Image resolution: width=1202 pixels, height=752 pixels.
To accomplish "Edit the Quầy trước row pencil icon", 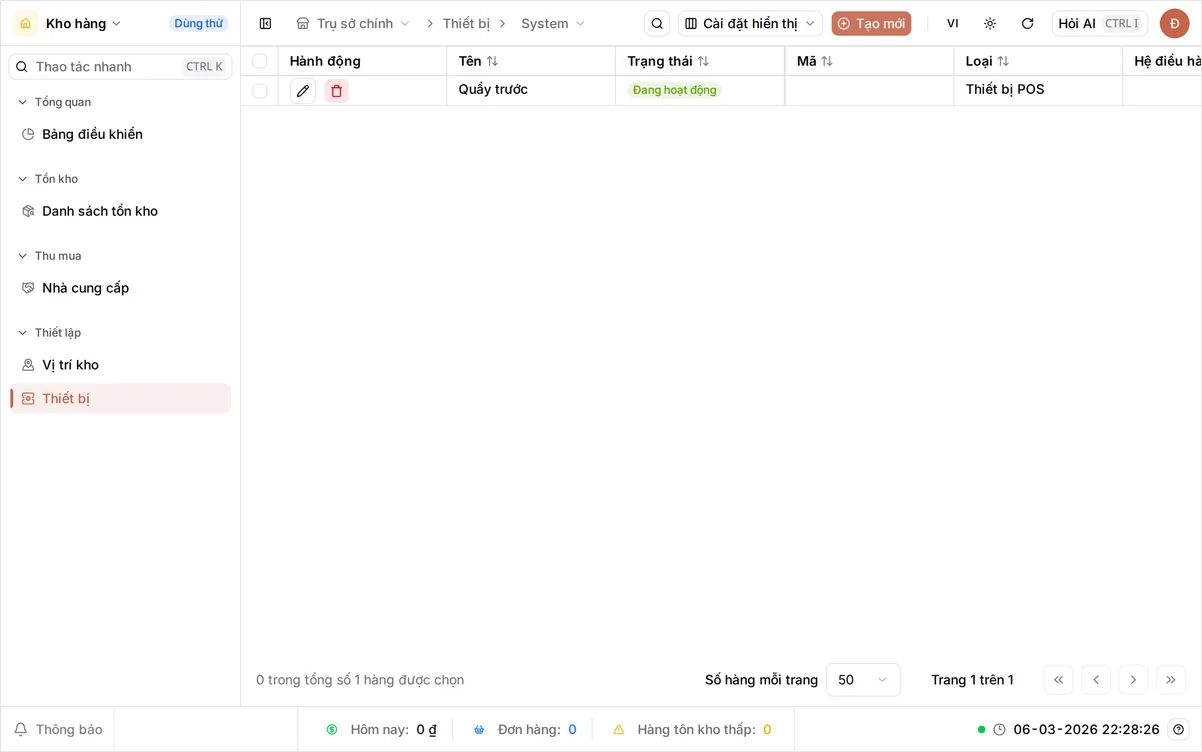I will (x=303, y=91).
